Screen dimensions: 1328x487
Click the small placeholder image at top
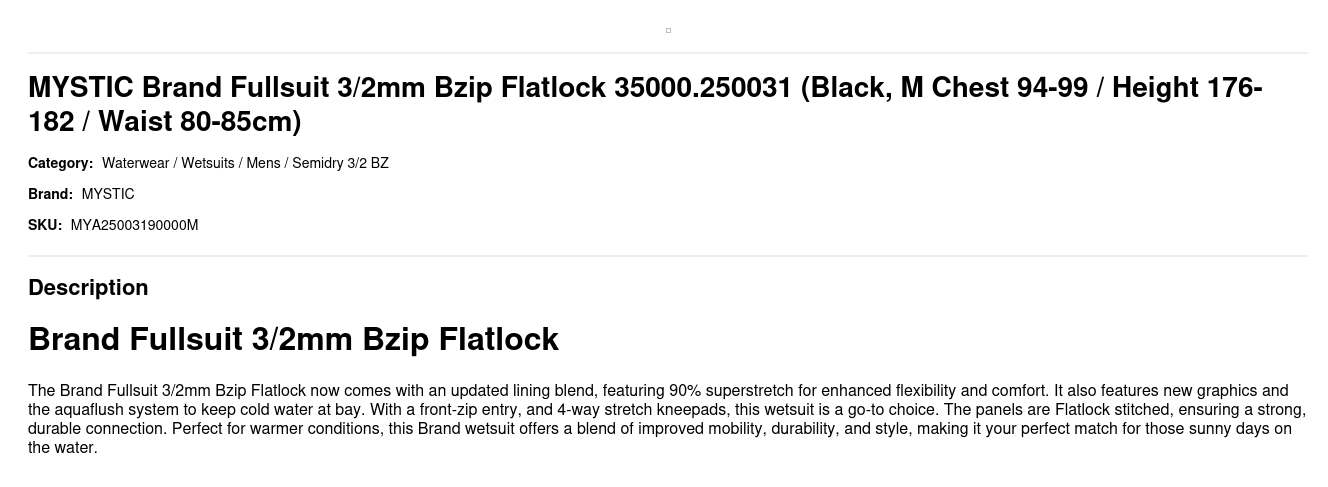(x=668, y=30)
